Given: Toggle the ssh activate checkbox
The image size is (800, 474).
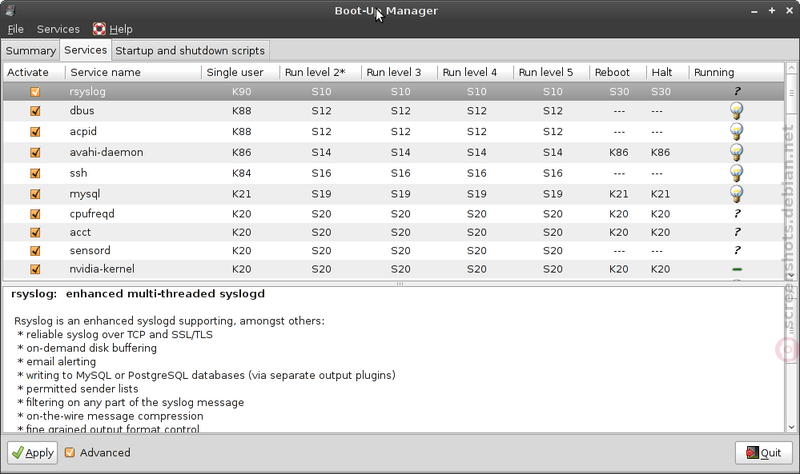Looking at the screenshot, I should click(35, 173).
